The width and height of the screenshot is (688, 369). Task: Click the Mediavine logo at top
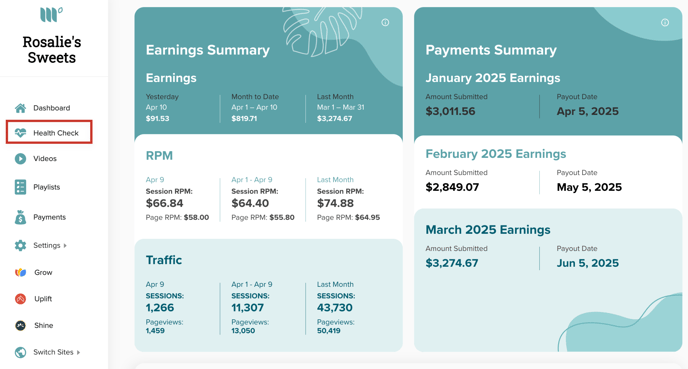(51, 14)
